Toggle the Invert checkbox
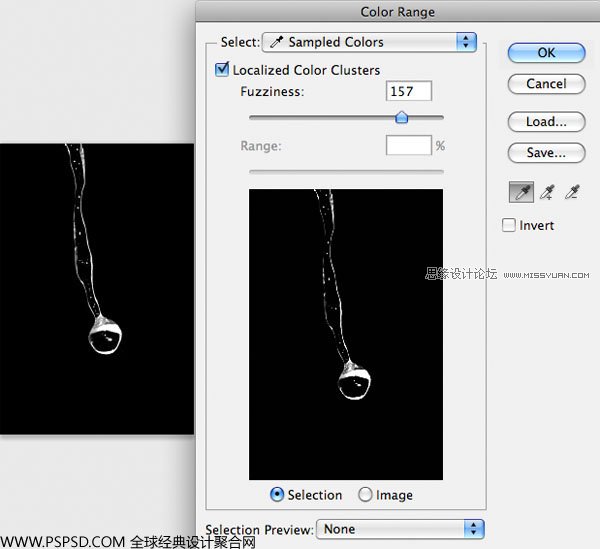This screenshot has width=600, height=549. click(x=508, y=225)
